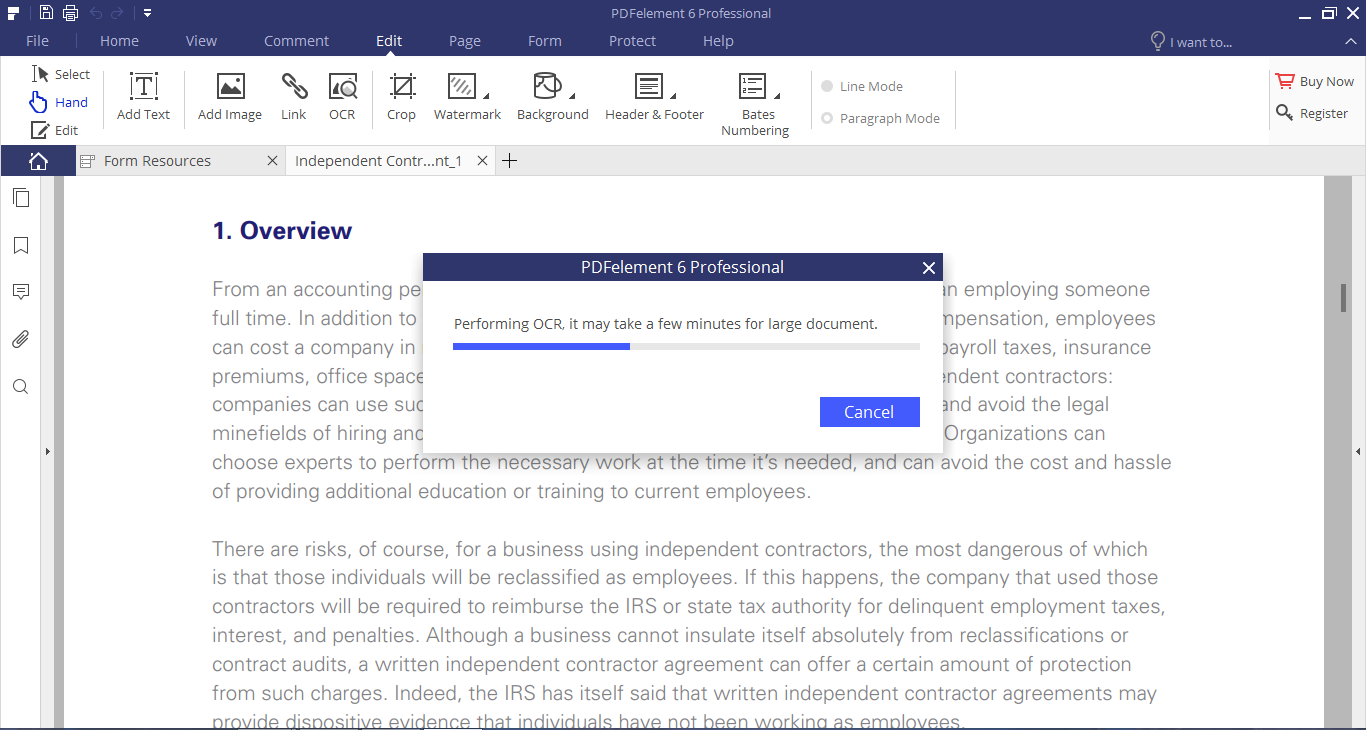The image size is (1366, 730).
Task: Open the quick access customize dropdown
Action: pos(147,13)
